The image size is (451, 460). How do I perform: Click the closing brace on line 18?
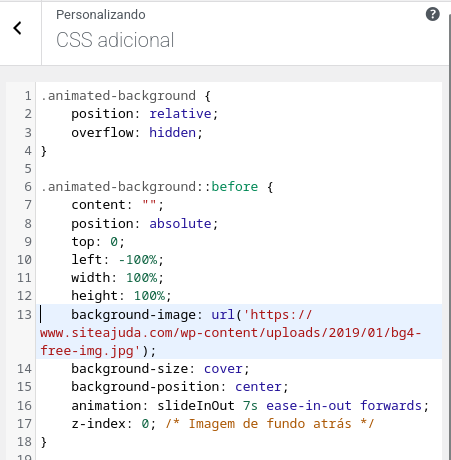(x=44, y=442)
